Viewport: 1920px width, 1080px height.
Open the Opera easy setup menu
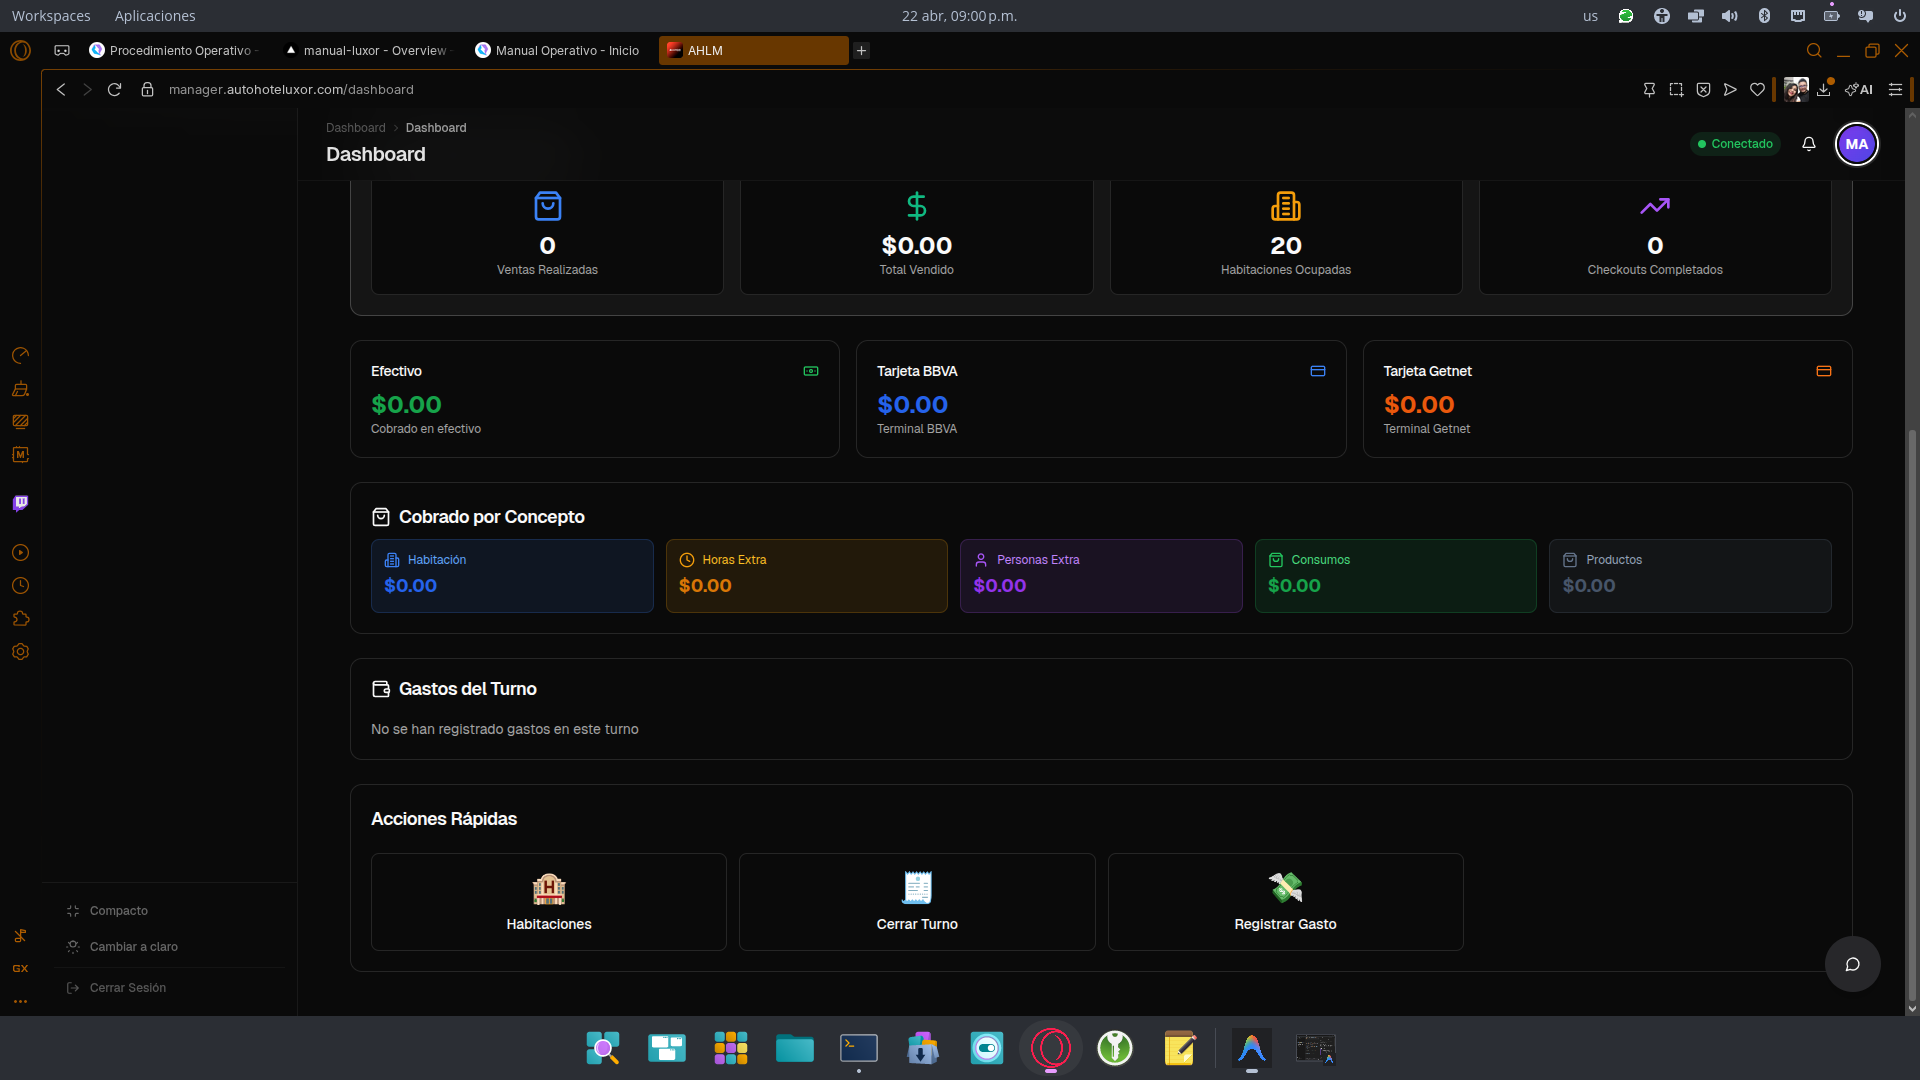point(1895,90)
